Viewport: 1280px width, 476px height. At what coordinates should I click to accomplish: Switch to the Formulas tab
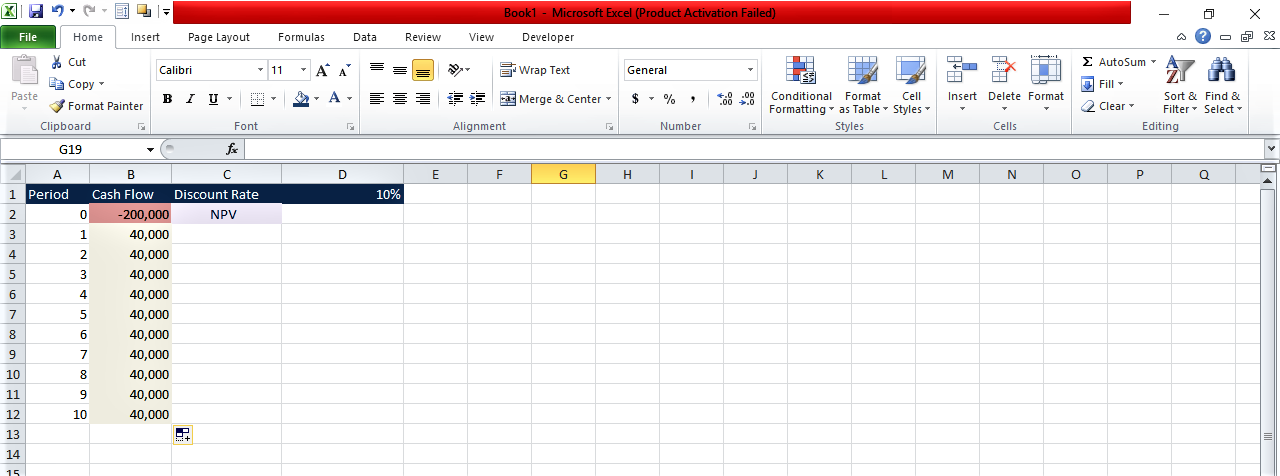pyautogui.click(x=301, y=37)
